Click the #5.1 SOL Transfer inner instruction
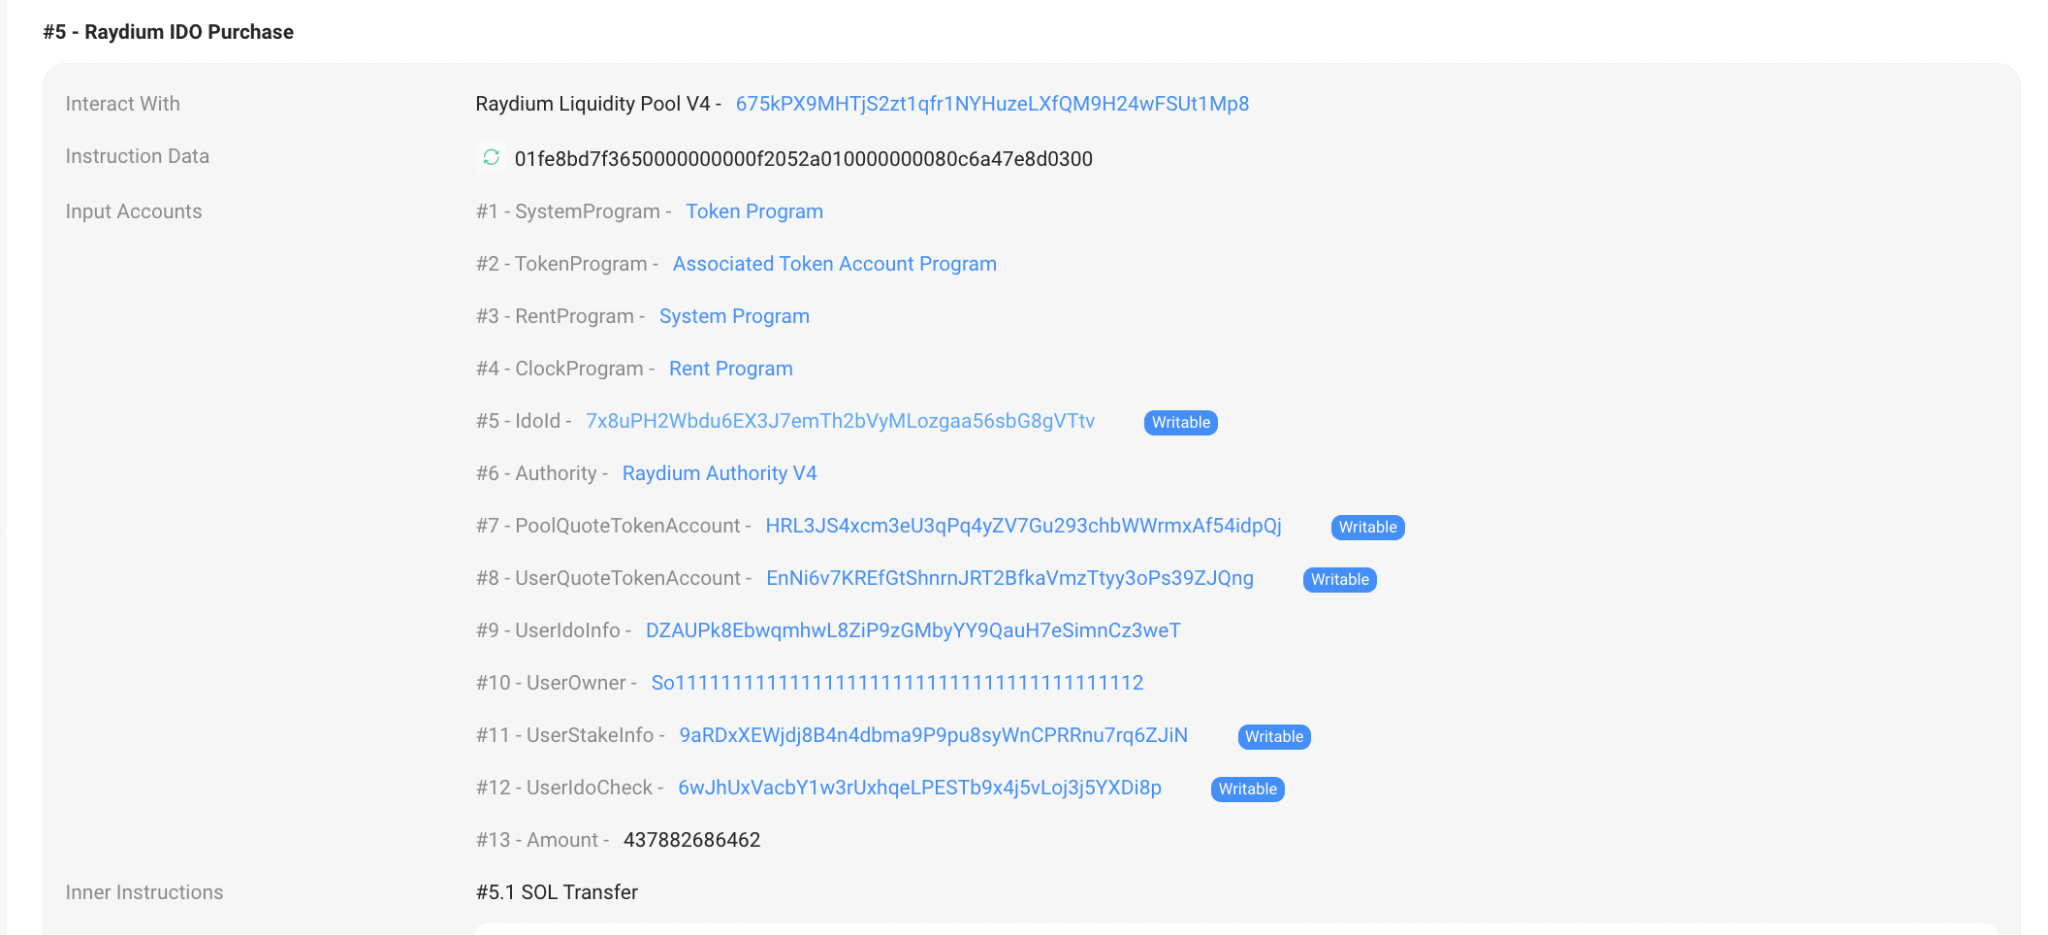Image resolution: width=2048 pixels, height=935 pixels. (557, 892)
